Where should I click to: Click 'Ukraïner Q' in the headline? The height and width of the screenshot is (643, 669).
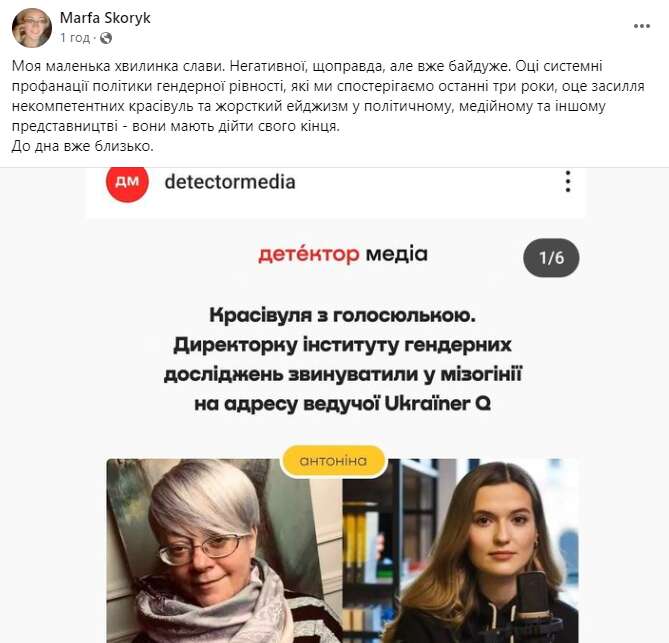click(438, 404)
